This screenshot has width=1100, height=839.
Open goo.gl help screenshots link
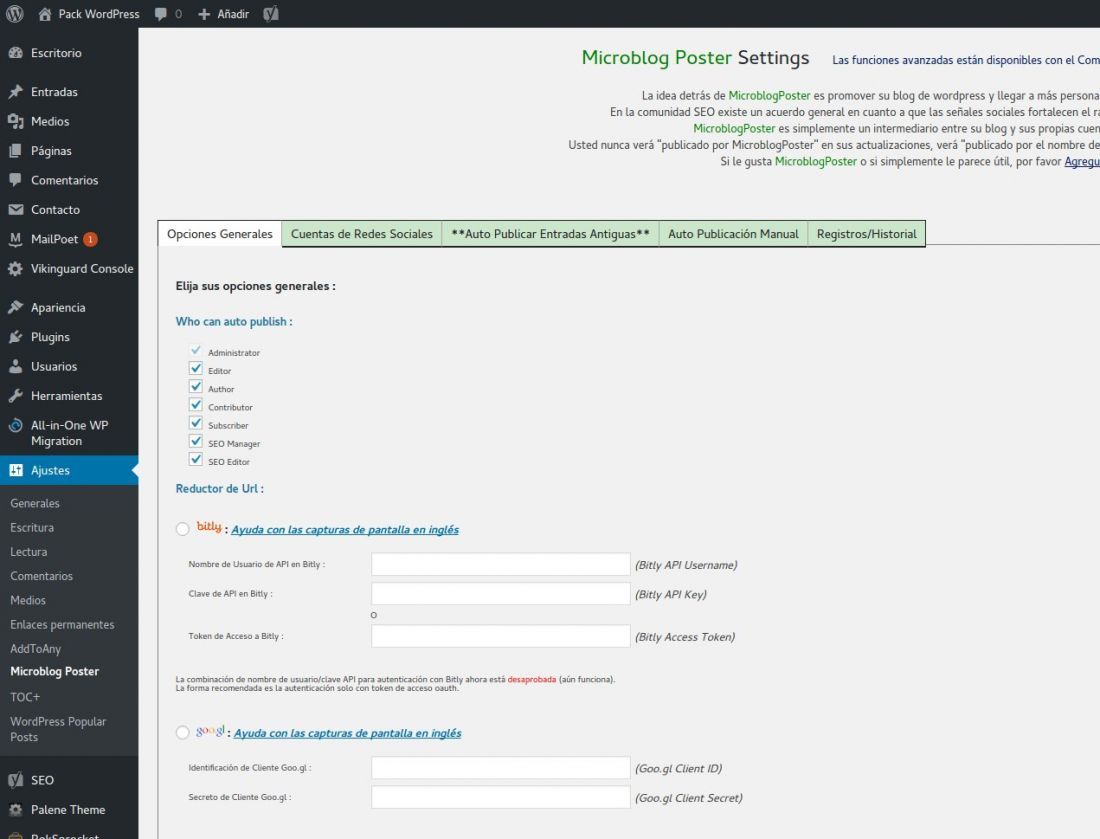[347, 733]
